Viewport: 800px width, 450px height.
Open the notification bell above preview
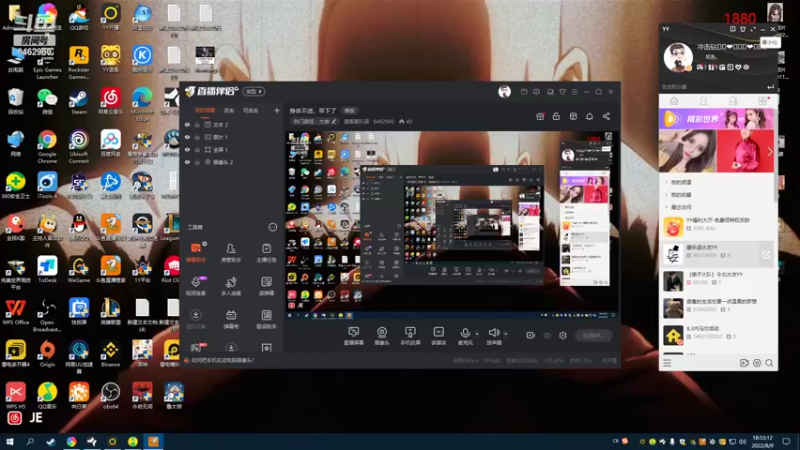[589, 116]
